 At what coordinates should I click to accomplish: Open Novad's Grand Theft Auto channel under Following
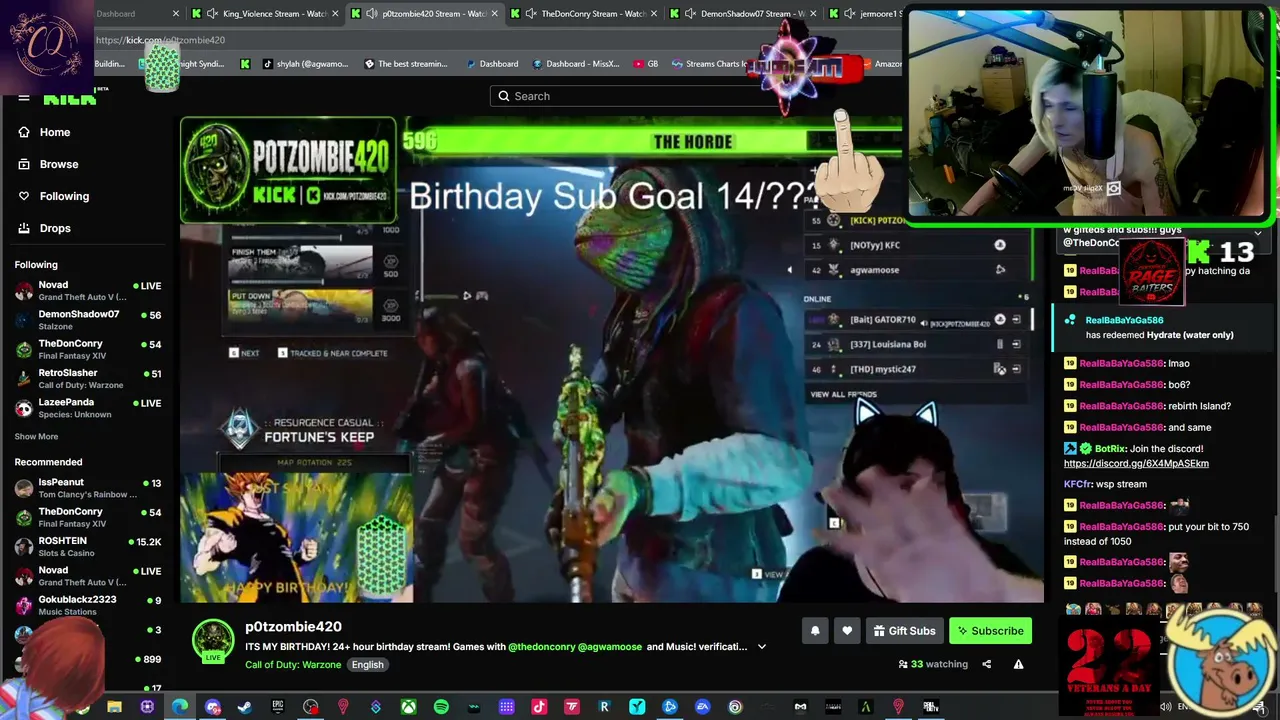pyautogui.click(x=88, y=291)
